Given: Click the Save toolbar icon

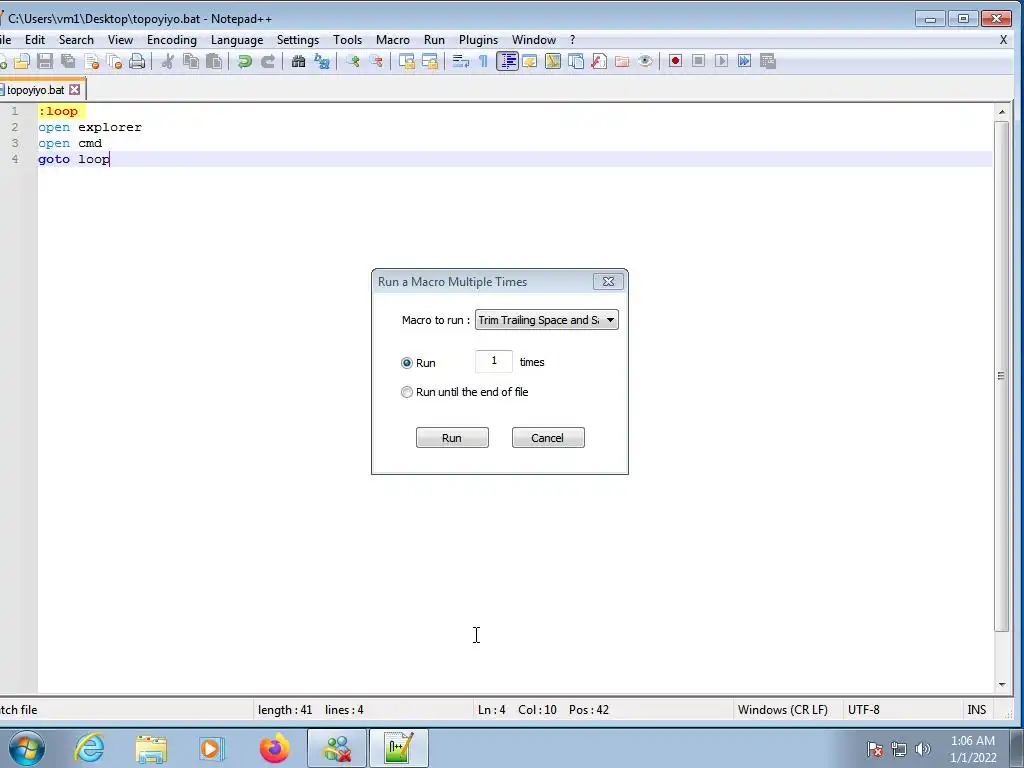Looking at the screenshot, I should 44,61.
